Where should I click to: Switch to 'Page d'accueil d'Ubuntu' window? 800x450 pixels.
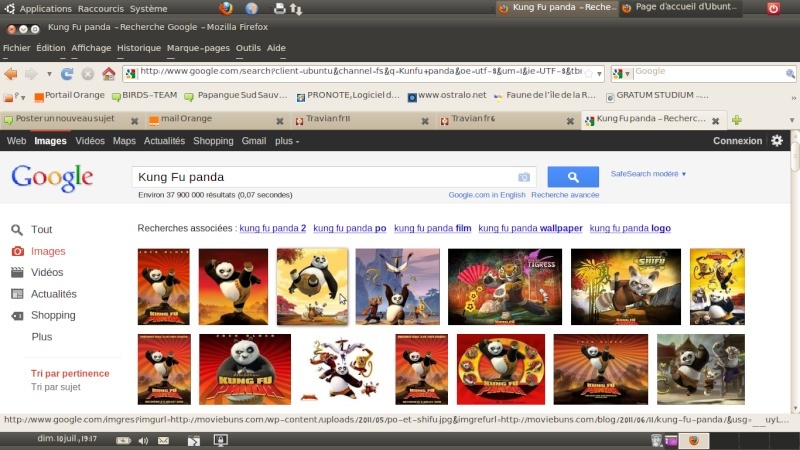tap(681, 7)
